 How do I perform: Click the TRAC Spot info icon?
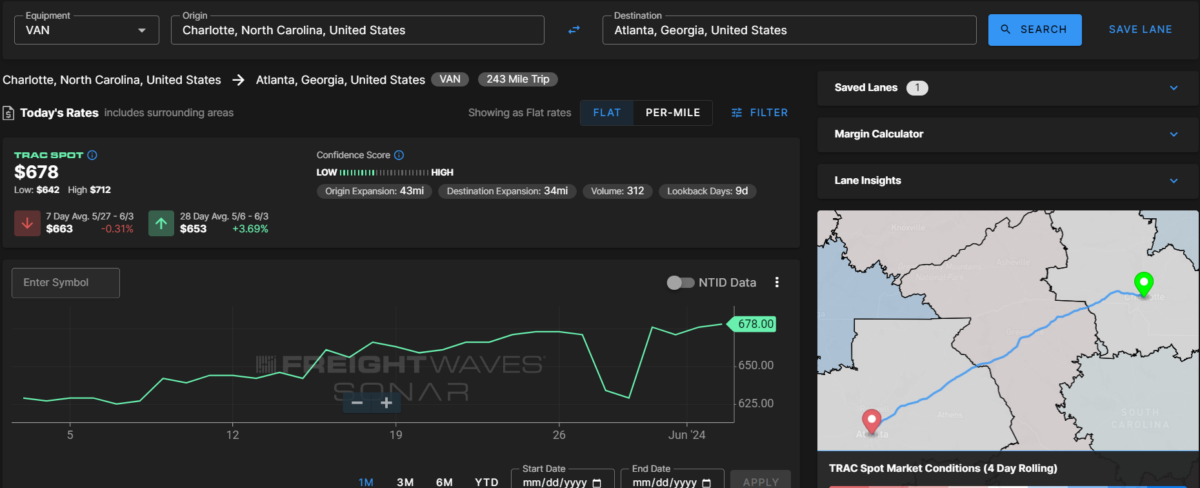[92, 156]
